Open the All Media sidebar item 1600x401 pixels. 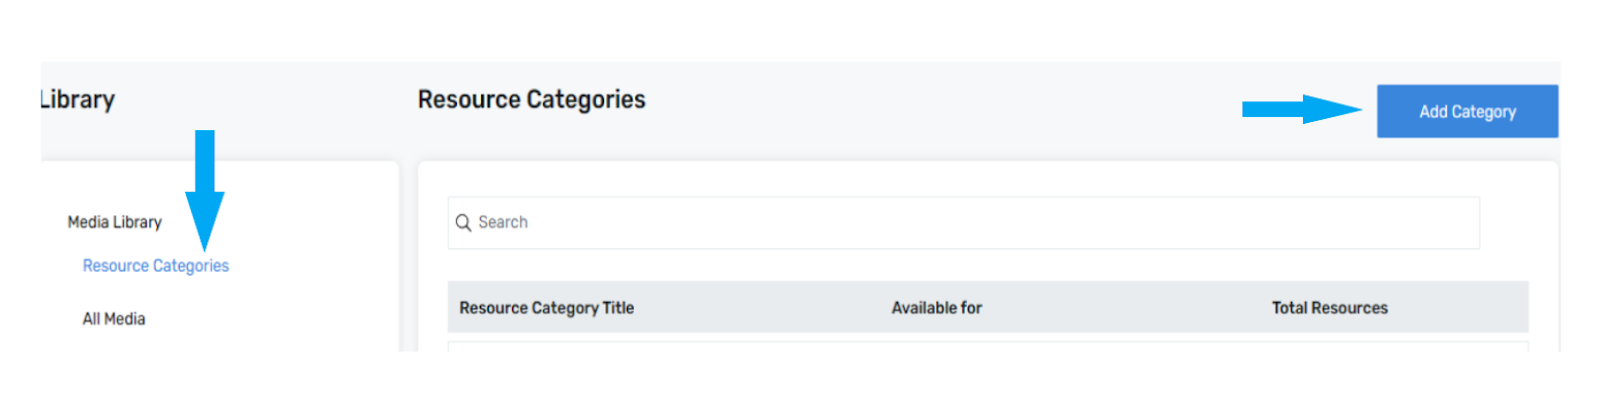point(114,319)
